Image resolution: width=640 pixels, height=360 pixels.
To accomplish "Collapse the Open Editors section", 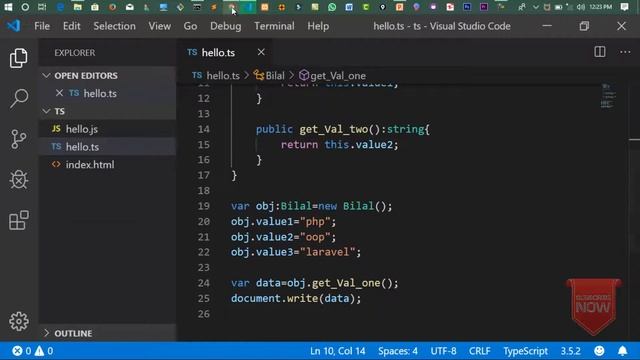I will [46, 76].
